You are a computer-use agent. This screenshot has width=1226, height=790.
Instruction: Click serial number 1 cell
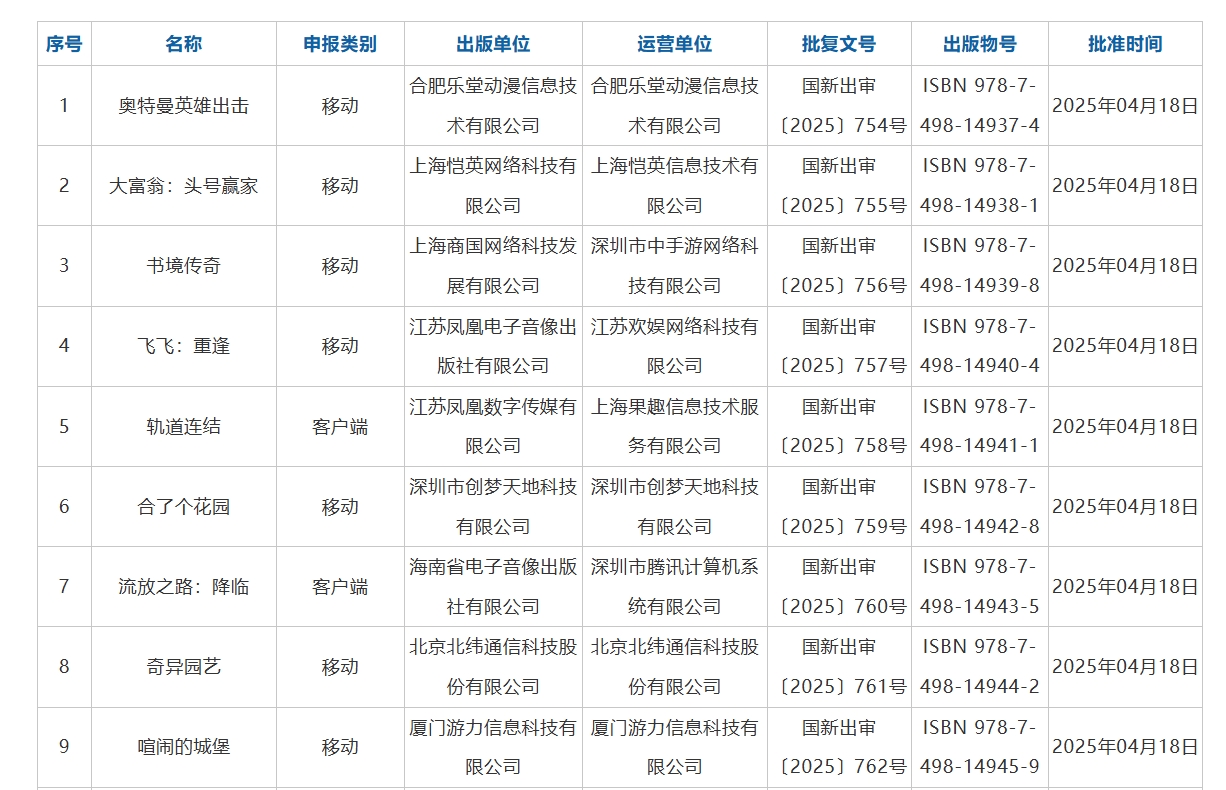tap(64, 106)
